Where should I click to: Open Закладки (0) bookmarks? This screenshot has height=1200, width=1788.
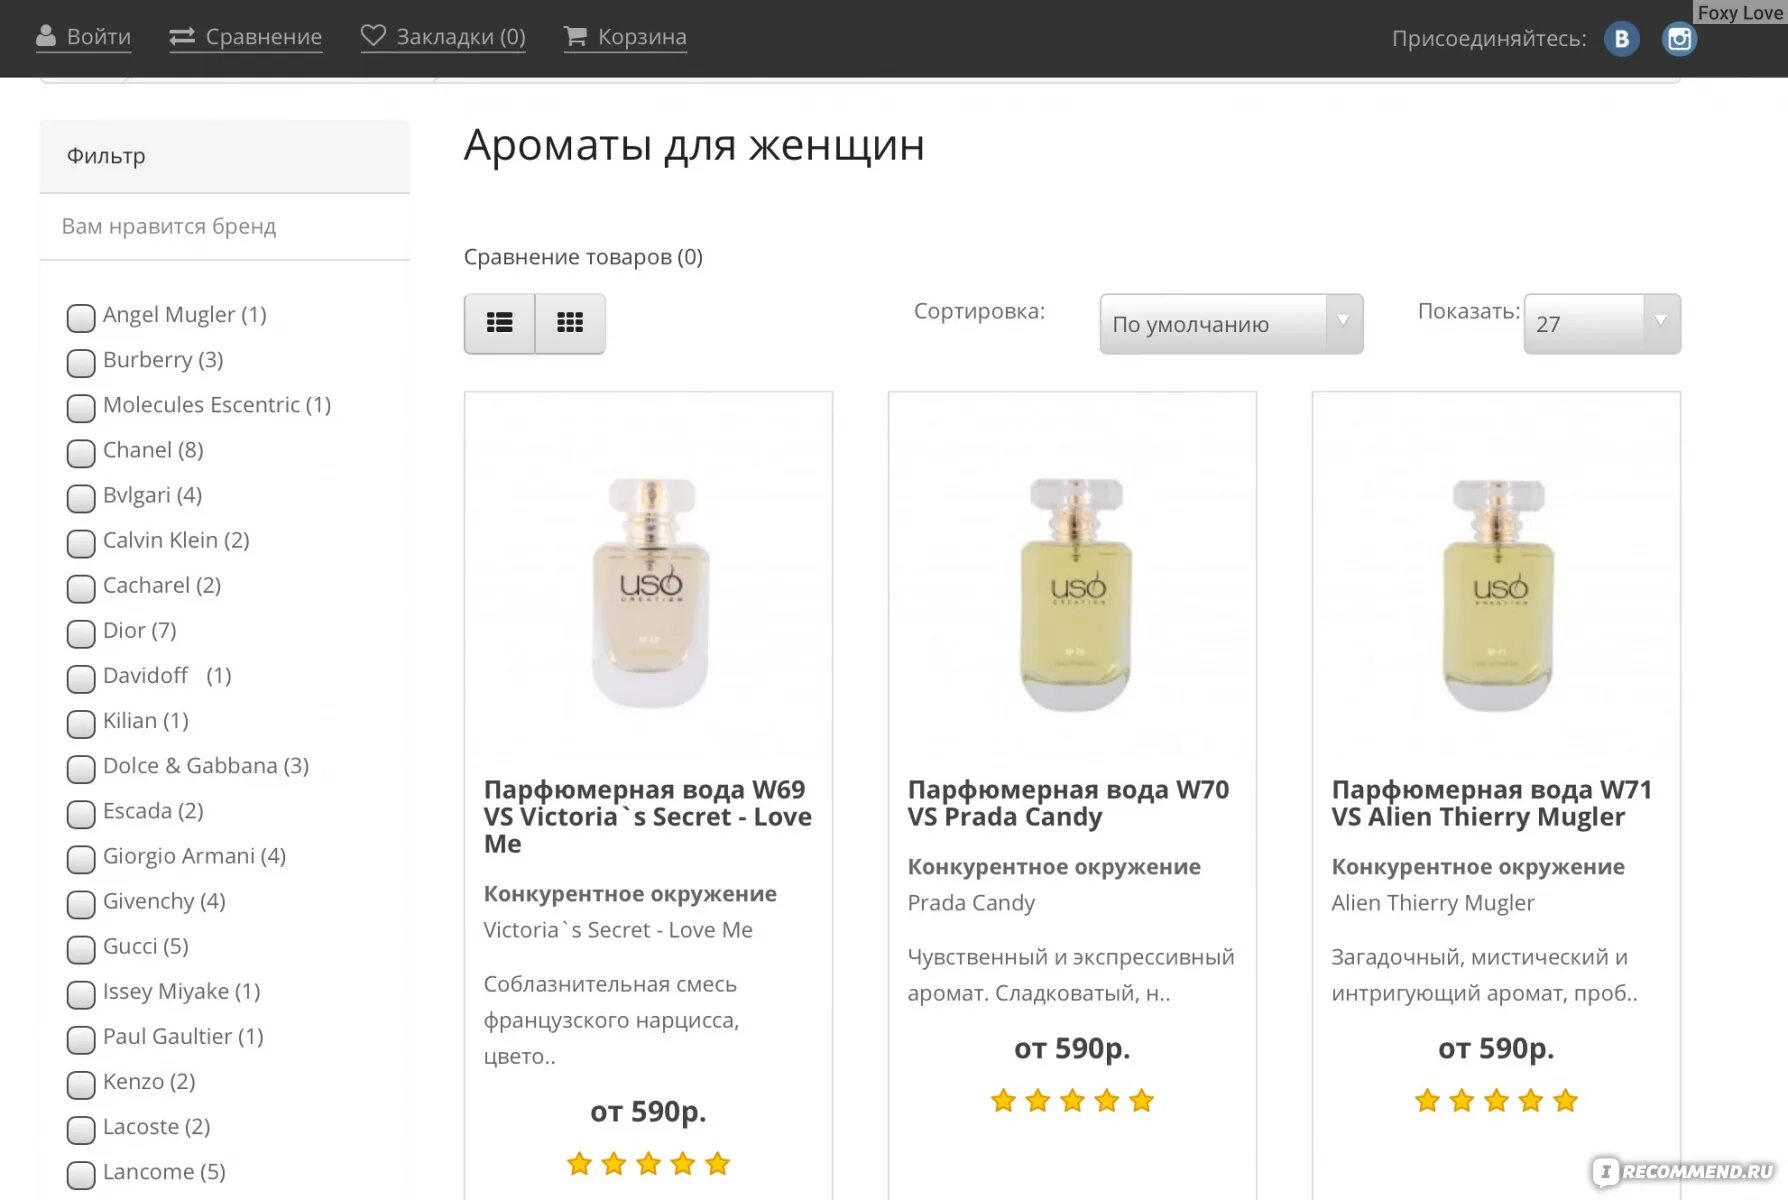click(x=461, y=37)
